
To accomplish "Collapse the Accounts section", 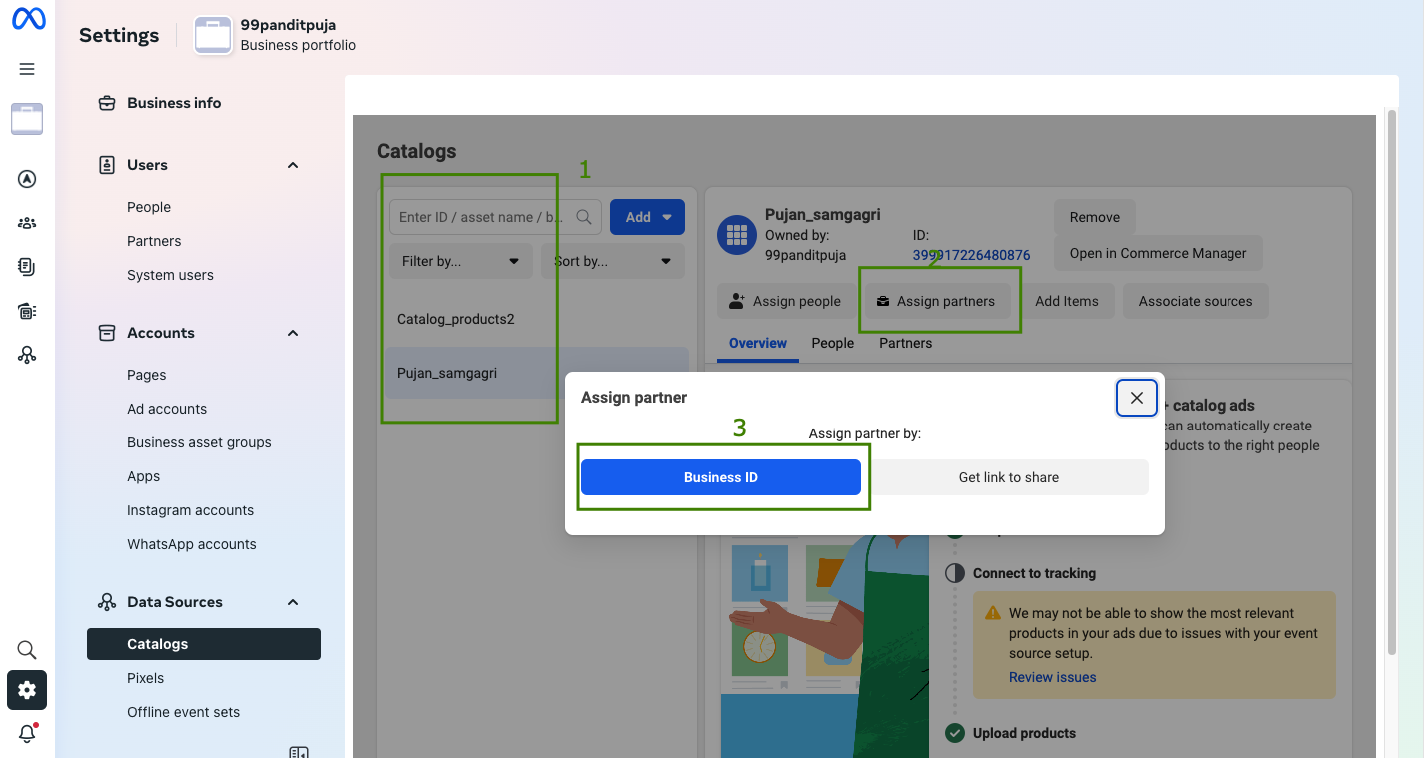I will 293,333.
